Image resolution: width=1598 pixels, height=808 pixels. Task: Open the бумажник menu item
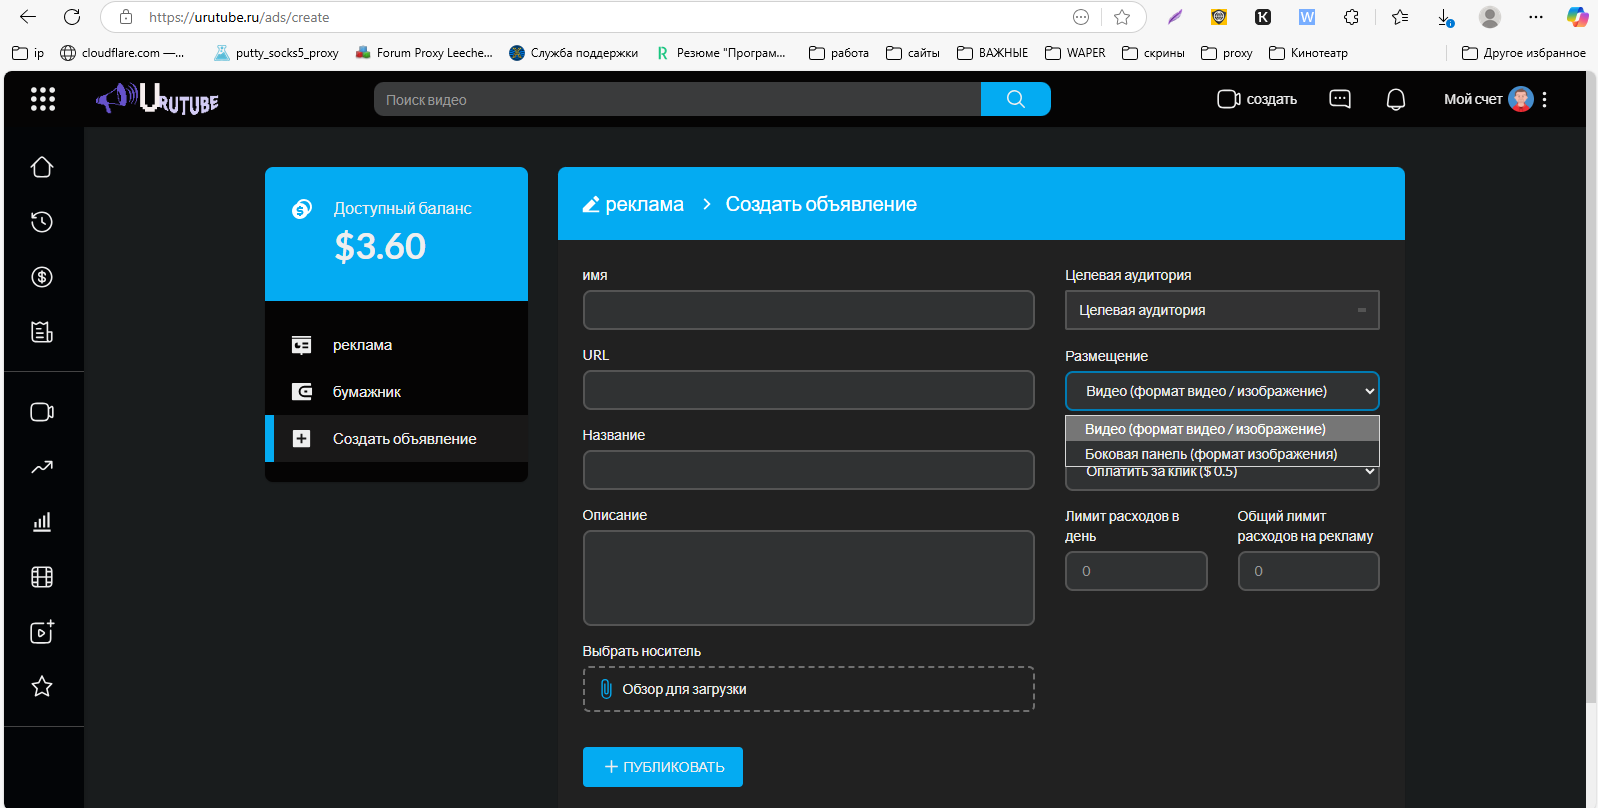[366, 392]
